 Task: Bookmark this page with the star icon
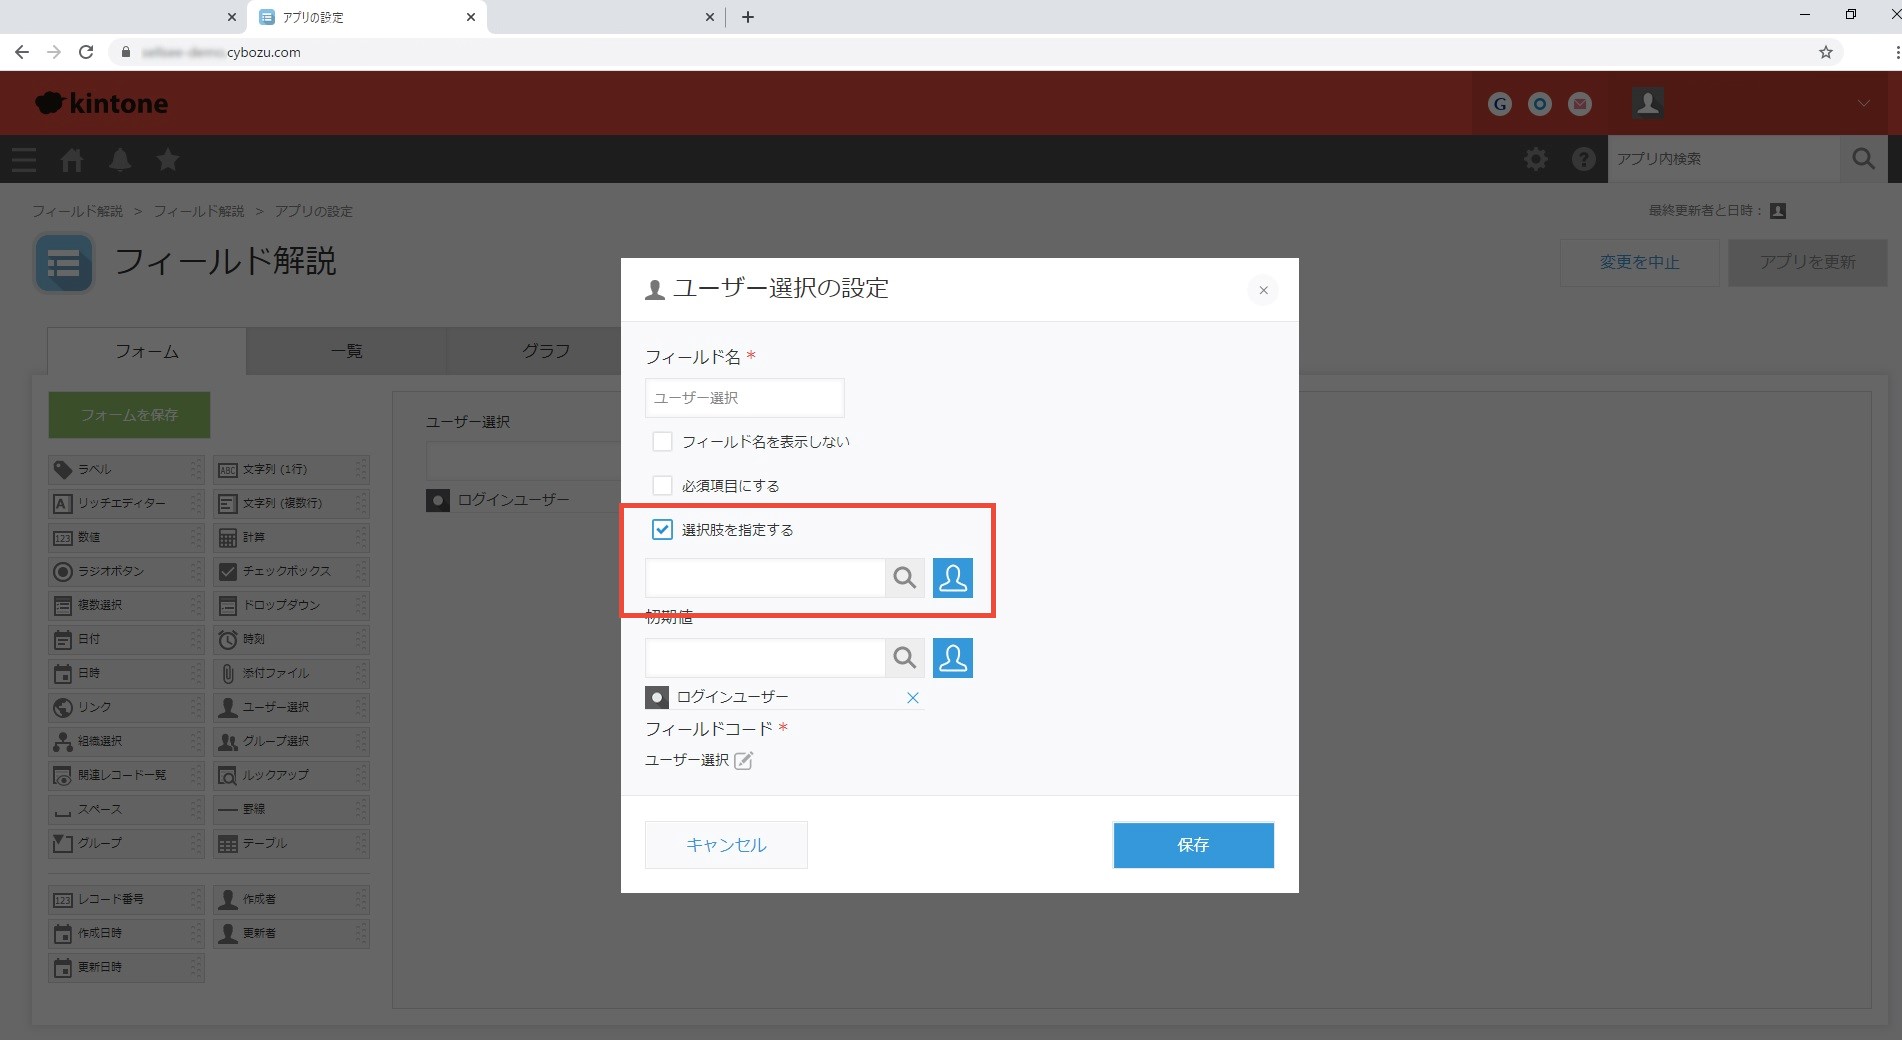[x=1826, y=52]
